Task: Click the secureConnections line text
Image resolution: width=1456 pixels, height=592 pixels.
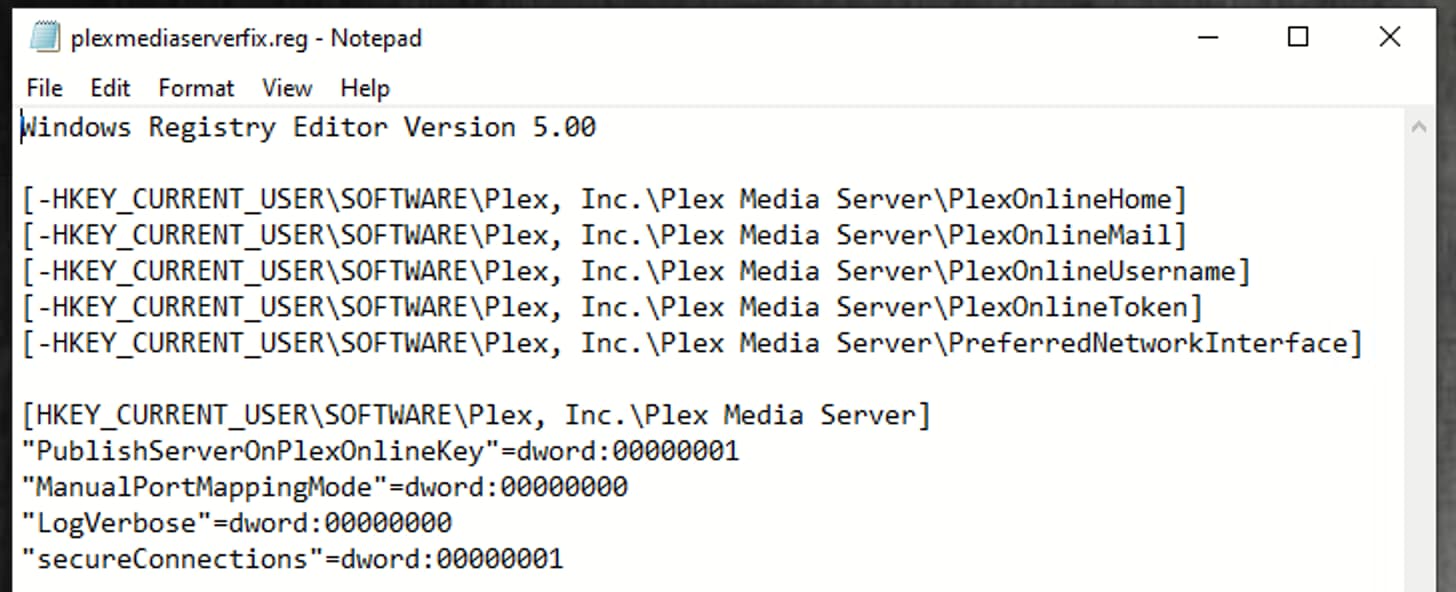Action: (x=293, y=559)
